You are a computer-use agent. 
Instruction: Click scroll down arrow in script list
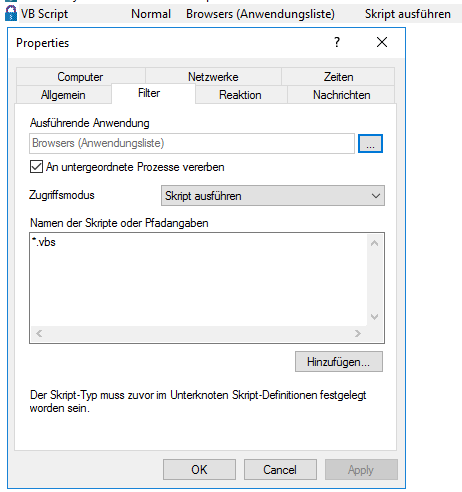click(x=374, y=316)
